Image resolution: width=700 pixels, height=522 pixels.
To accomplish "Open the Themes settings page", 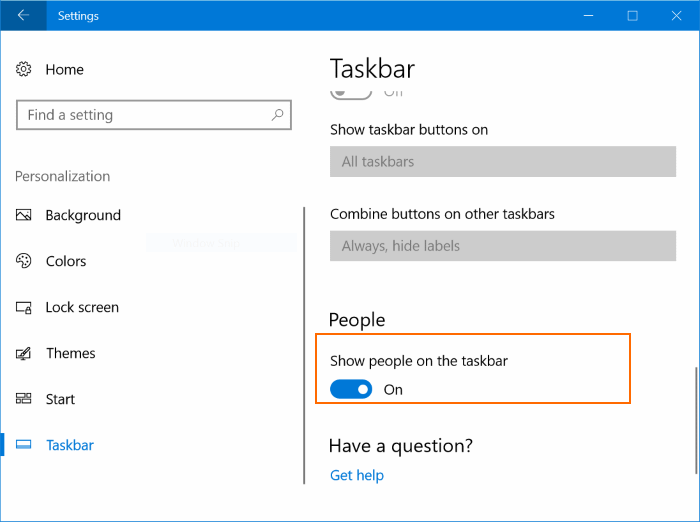I will 71,353.
